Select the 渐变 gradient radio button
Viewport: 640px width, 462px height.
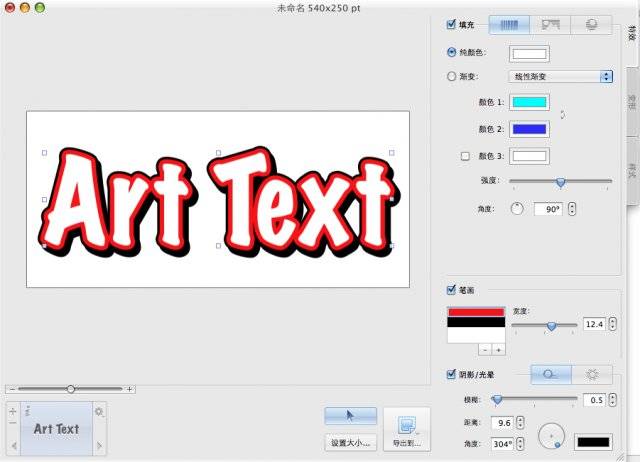[x=451, y=76]
